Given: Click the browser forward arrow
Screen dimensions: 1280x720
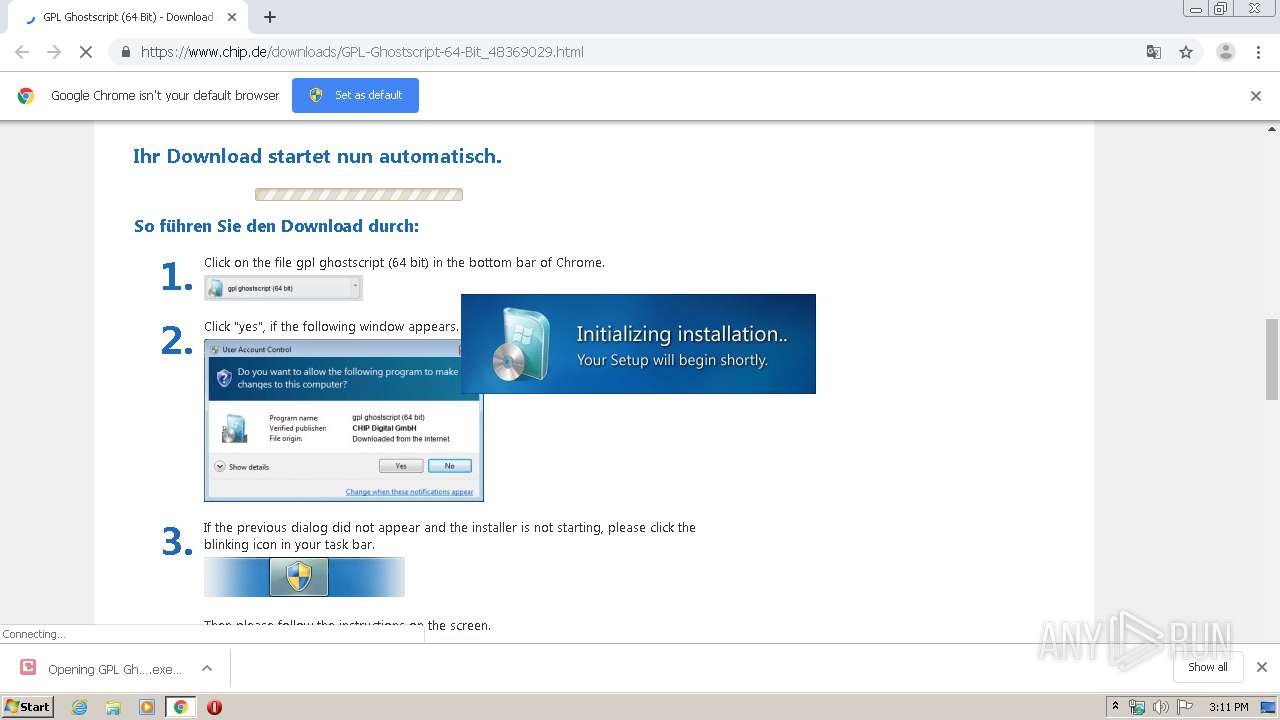Looking at the screenshot, I should pyautogui.click(x=54, y=52).
